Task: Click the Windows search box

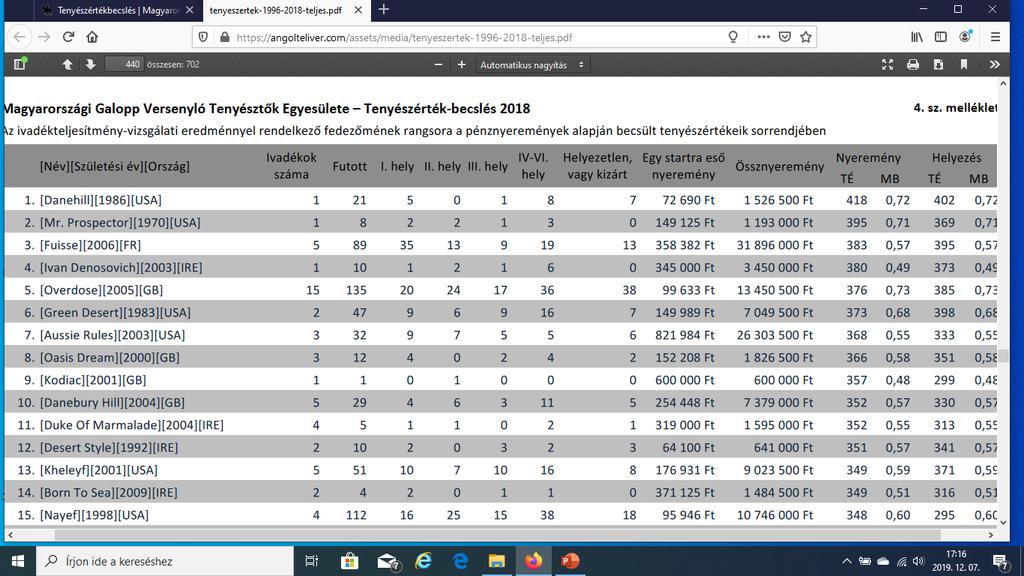Action: coord(165,561)
